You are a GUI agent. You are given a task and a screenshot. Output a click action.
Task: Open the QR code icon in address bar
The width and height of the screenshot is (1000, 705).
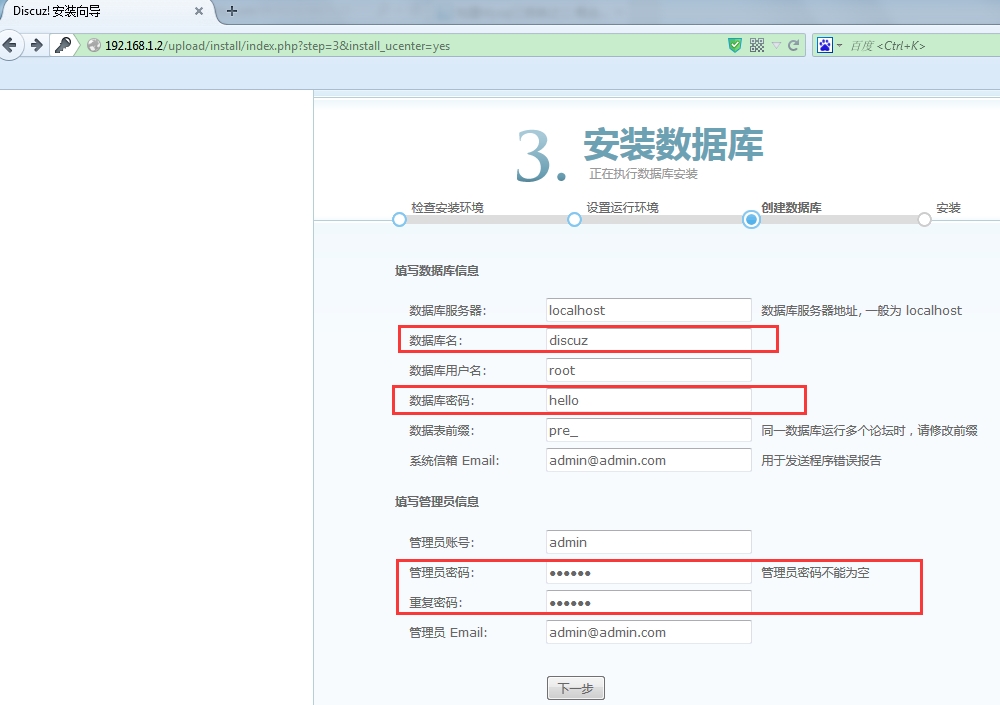coord(757,45)
